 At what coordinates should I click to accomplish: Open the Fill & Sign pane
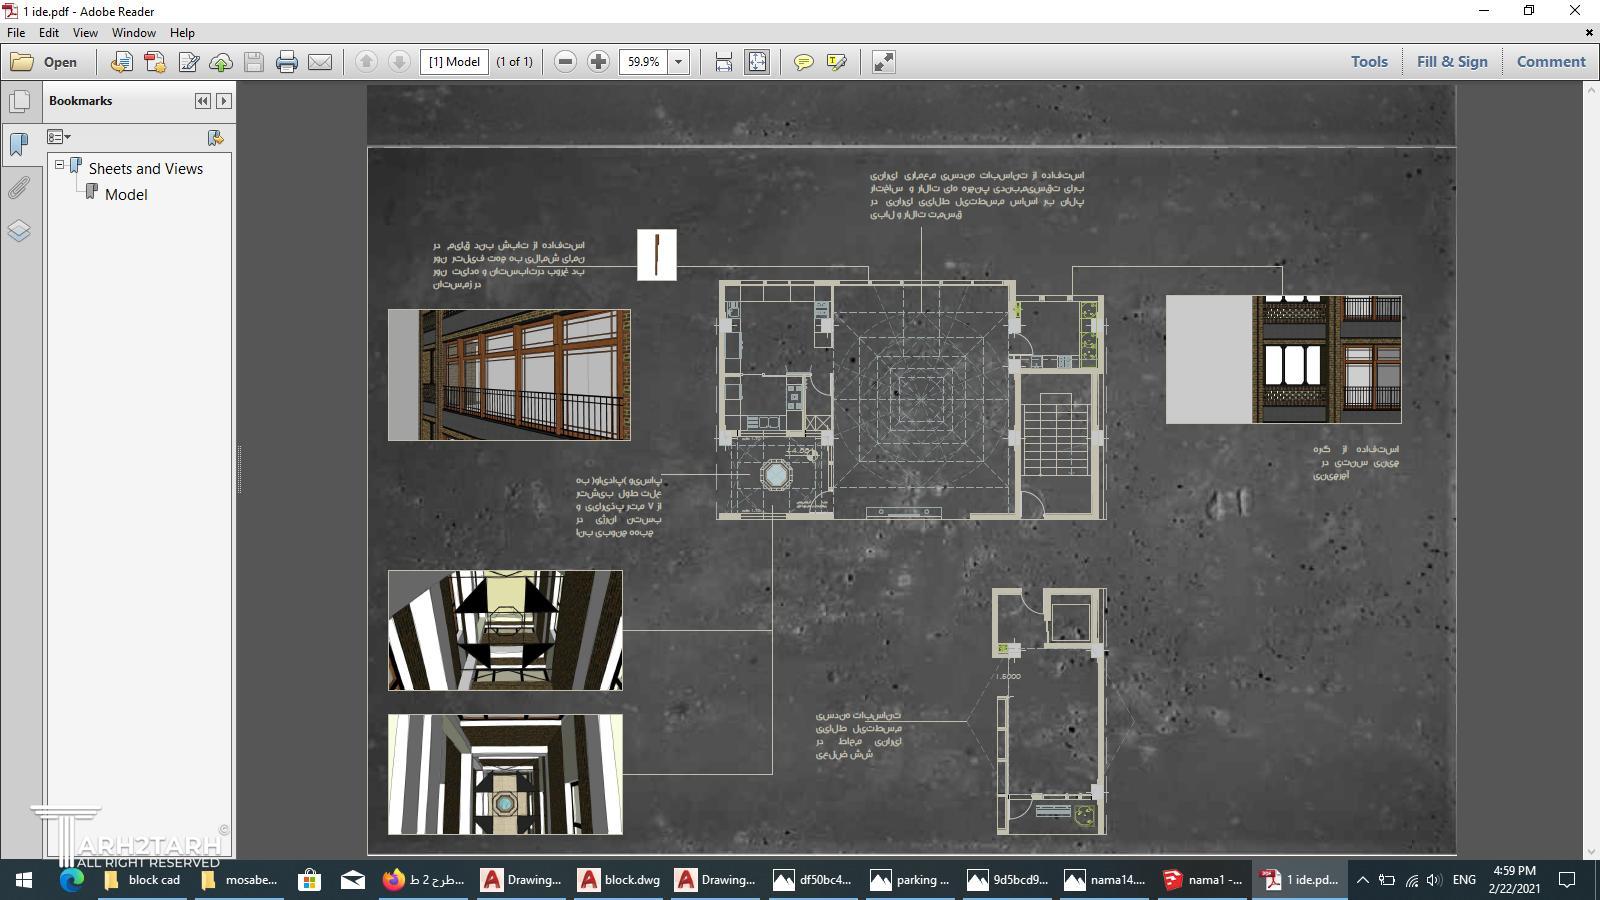pyautogui.click(x=1451, y=62)
